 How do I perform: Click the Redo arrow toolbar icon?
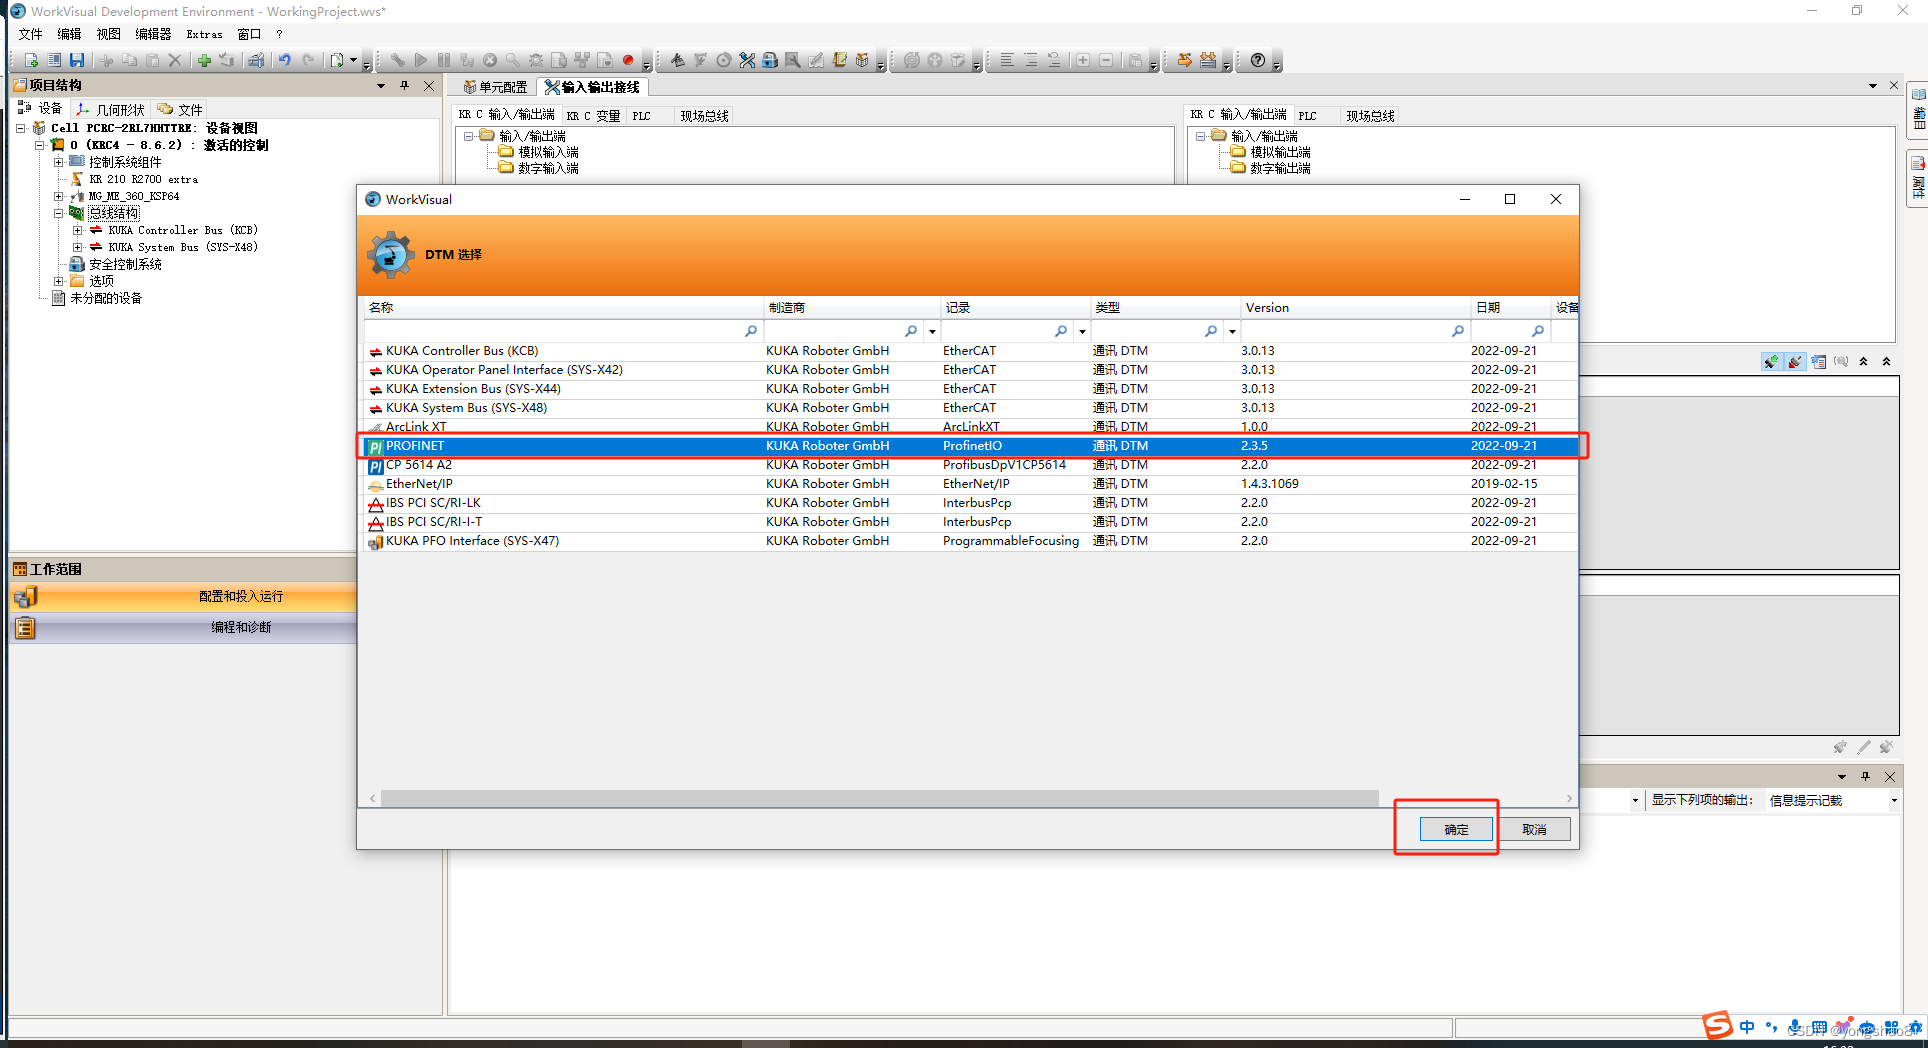click(x=309, y=60)
